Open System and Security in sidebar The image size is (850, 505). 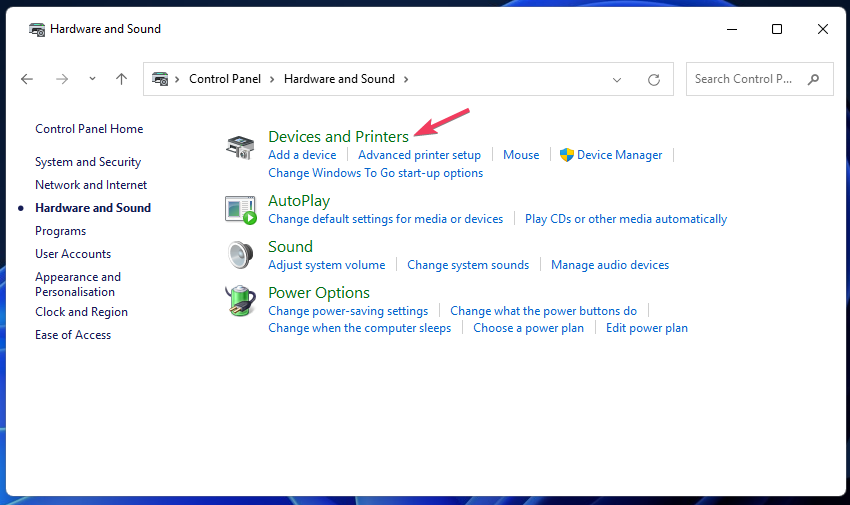[x=88, y=162]
